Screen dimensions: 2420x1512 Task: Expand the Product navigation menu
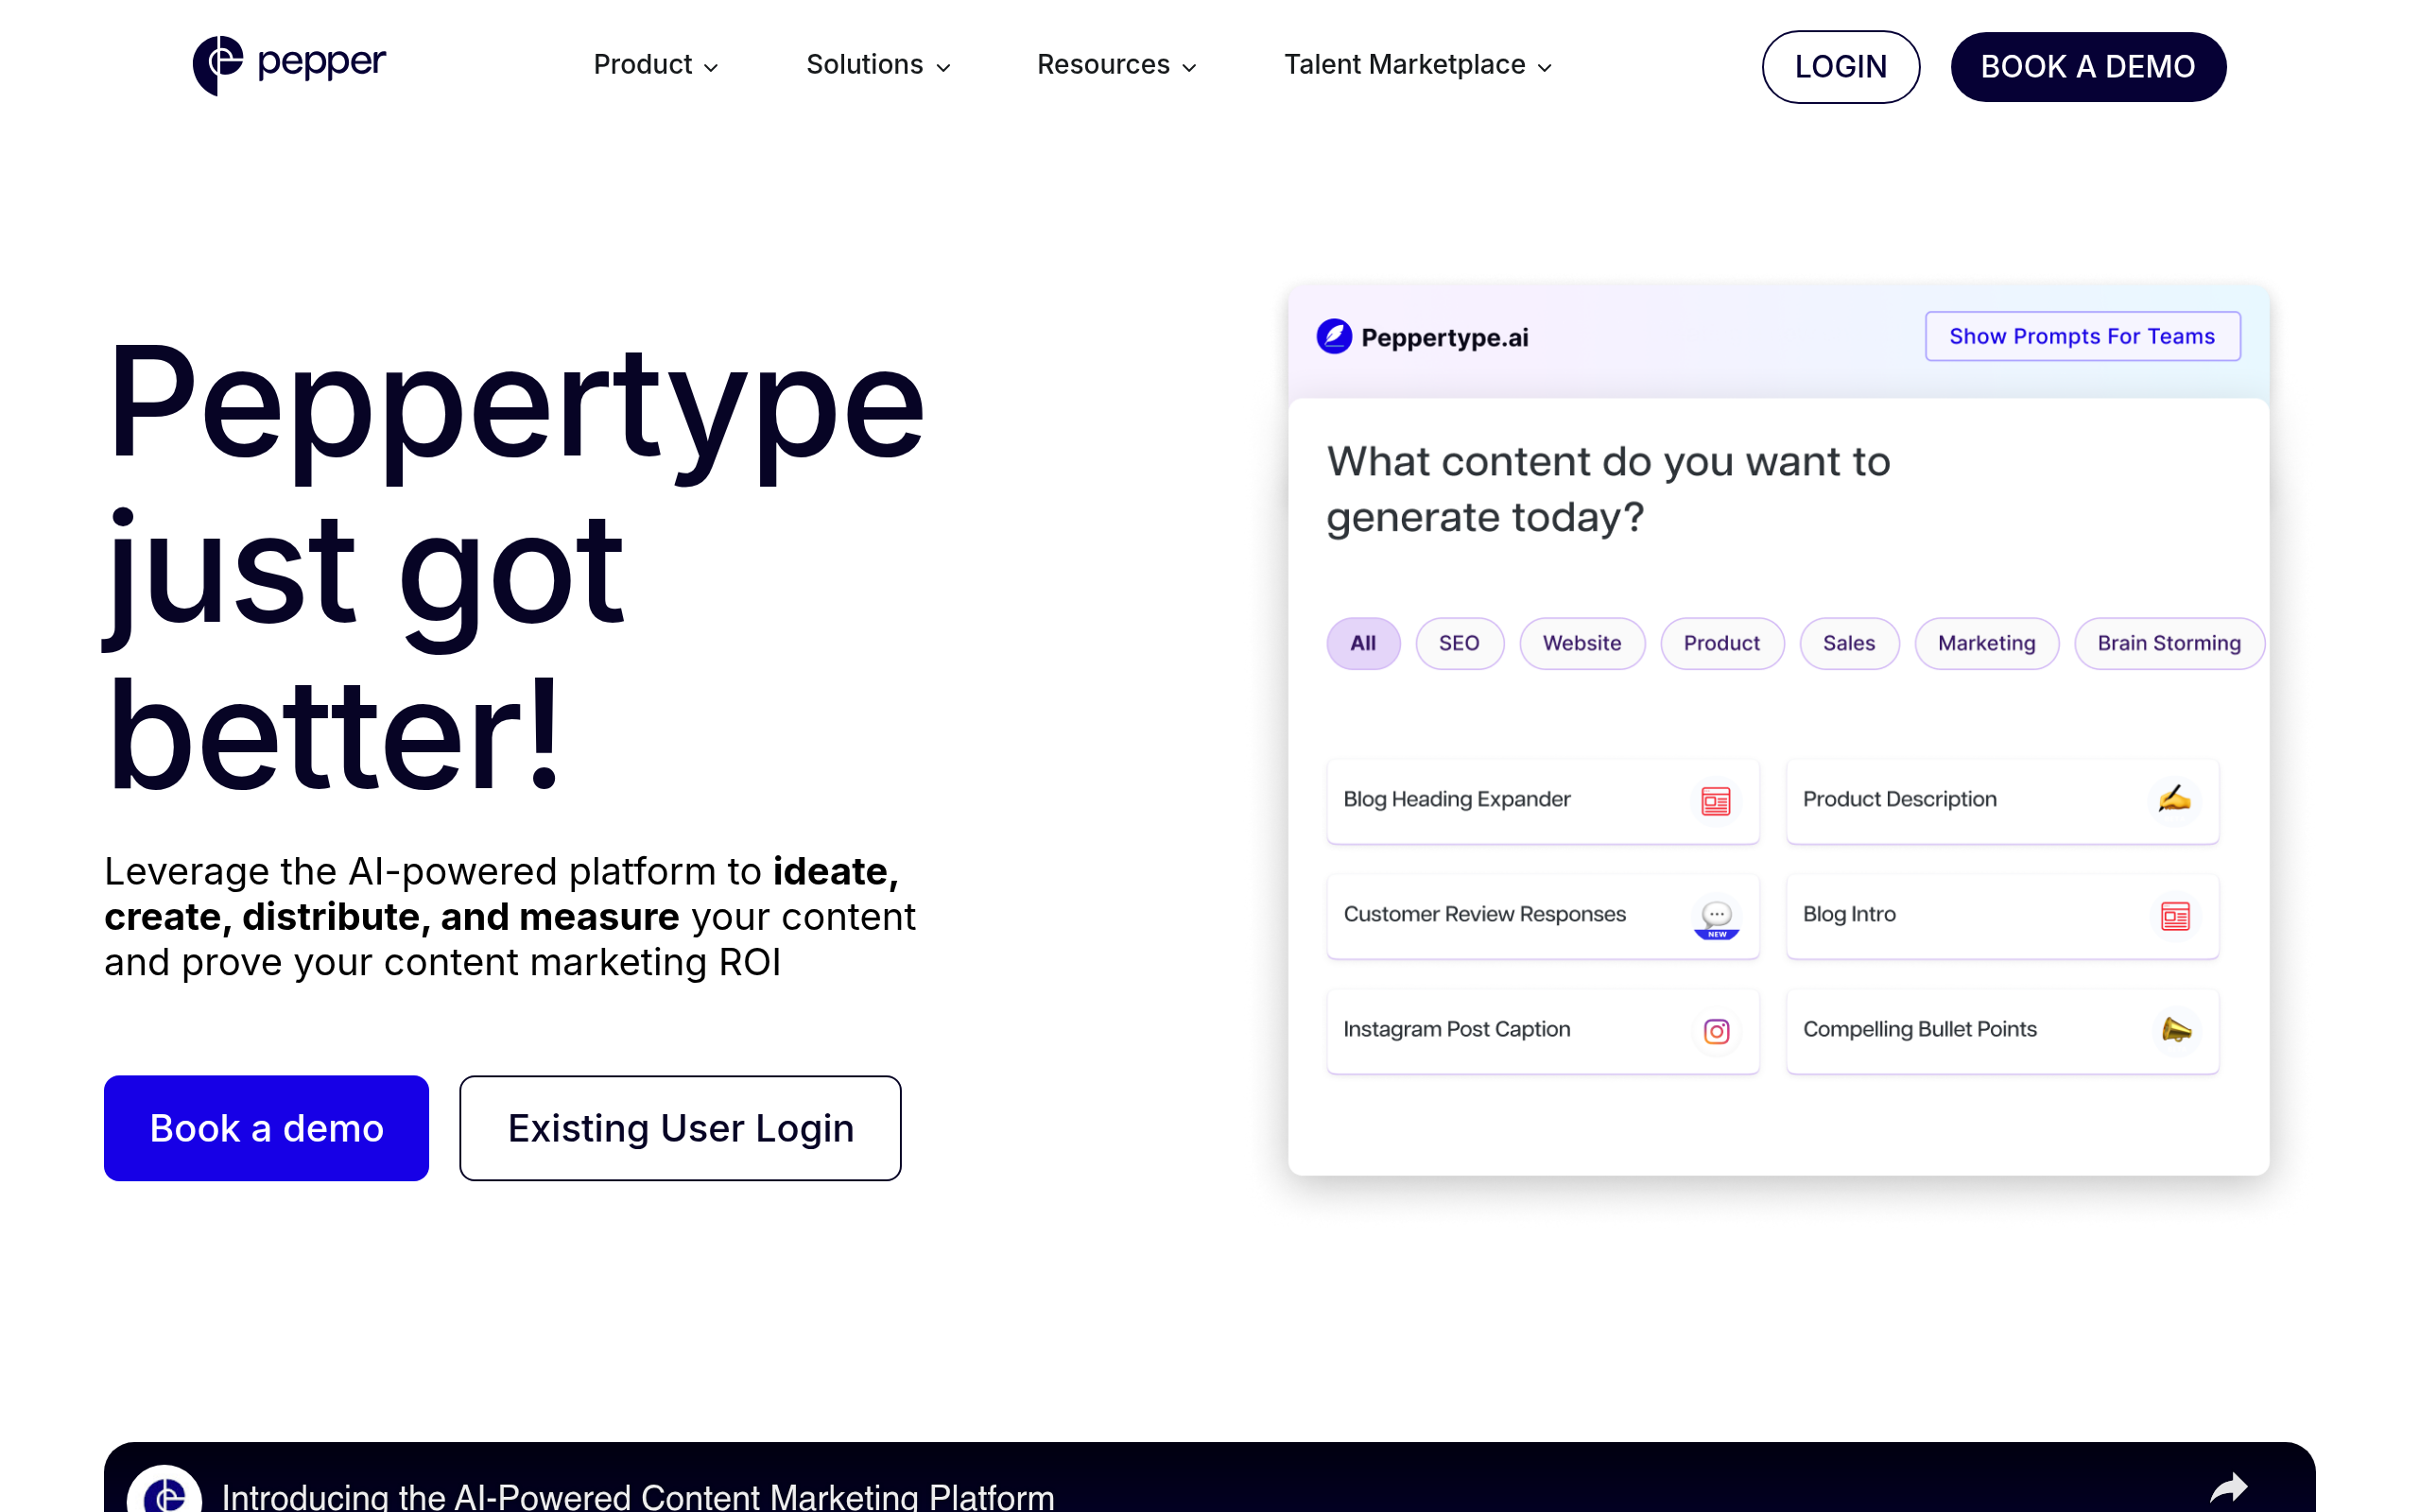(x=655, y=64)
